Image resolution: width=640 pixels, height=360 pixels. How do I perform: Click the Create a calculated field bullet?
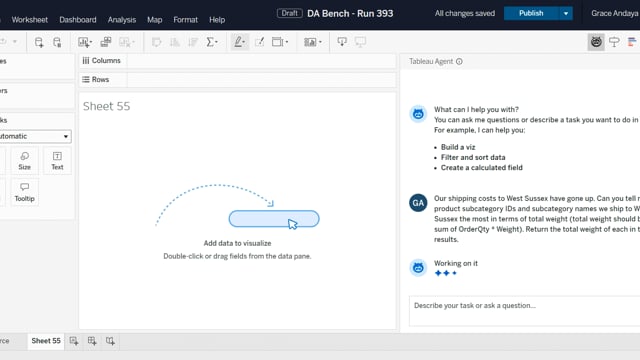click(x=482, y=168)
